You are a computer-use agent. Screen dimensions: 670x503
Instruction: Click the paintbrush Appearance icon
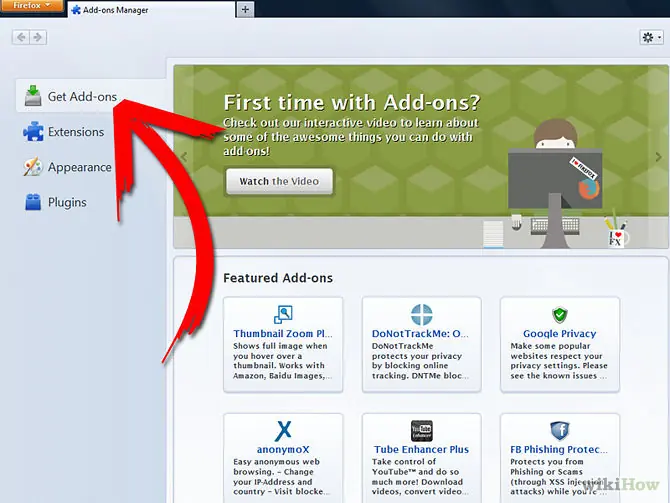(x=33, y=167)
